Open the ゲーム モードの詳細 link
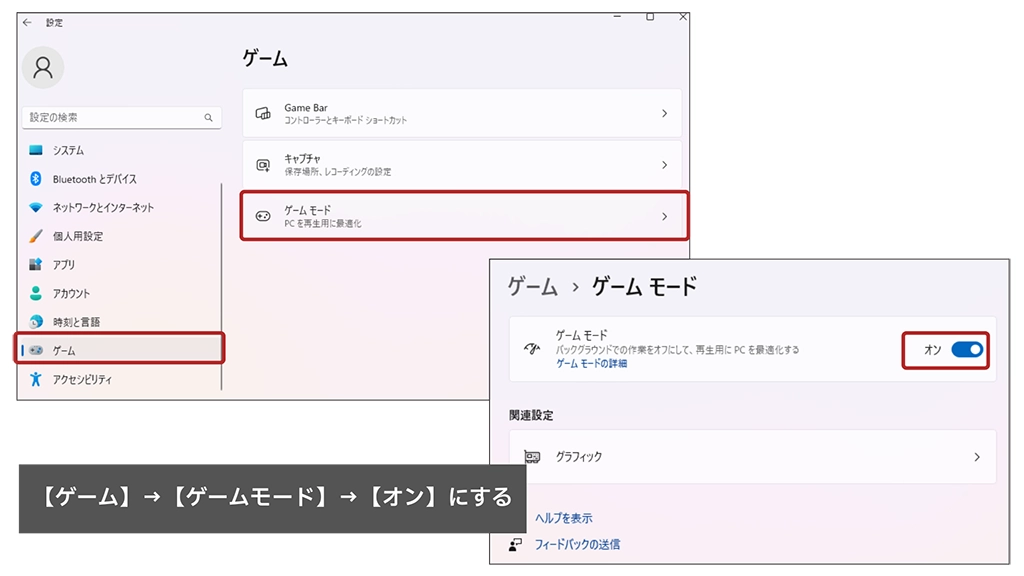The width and height of the screenshot is (1024, 576). [x=591, y=364]
